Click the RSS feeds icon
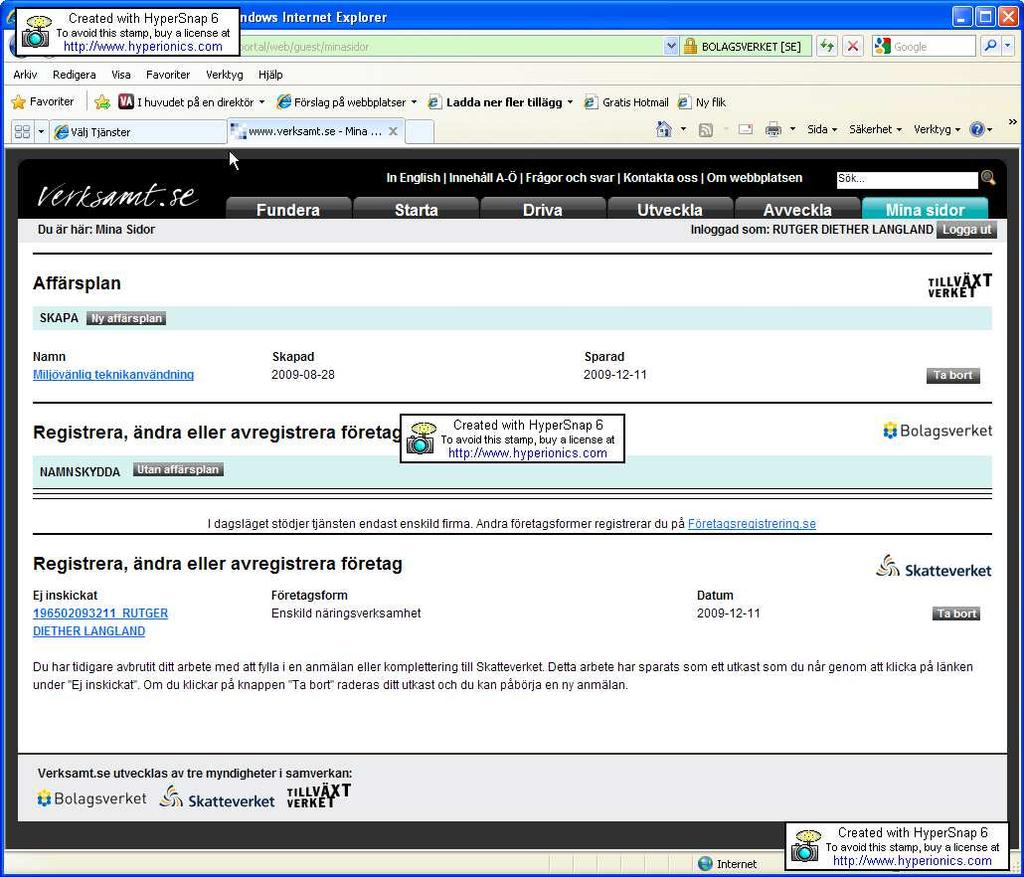 click(x=705, y=129)
